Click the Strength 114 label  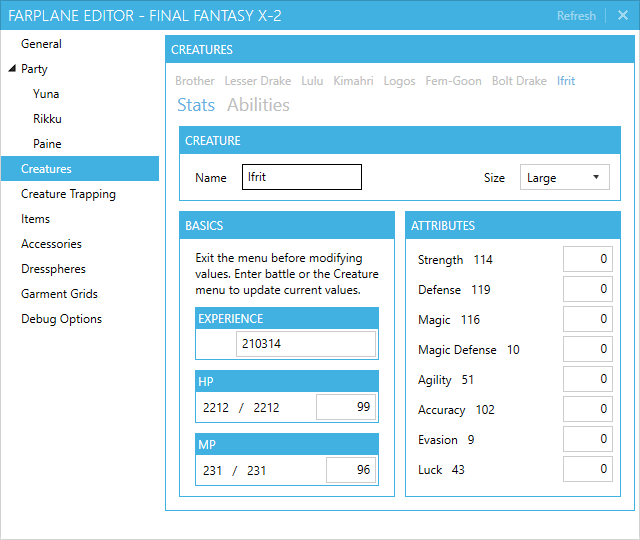[455, 260]
